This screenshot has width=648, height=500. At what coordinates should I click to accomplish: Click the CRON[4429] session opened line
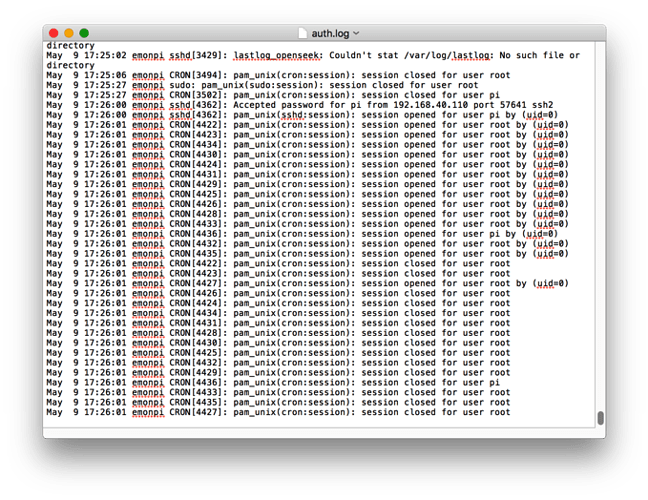click(307, 184)
